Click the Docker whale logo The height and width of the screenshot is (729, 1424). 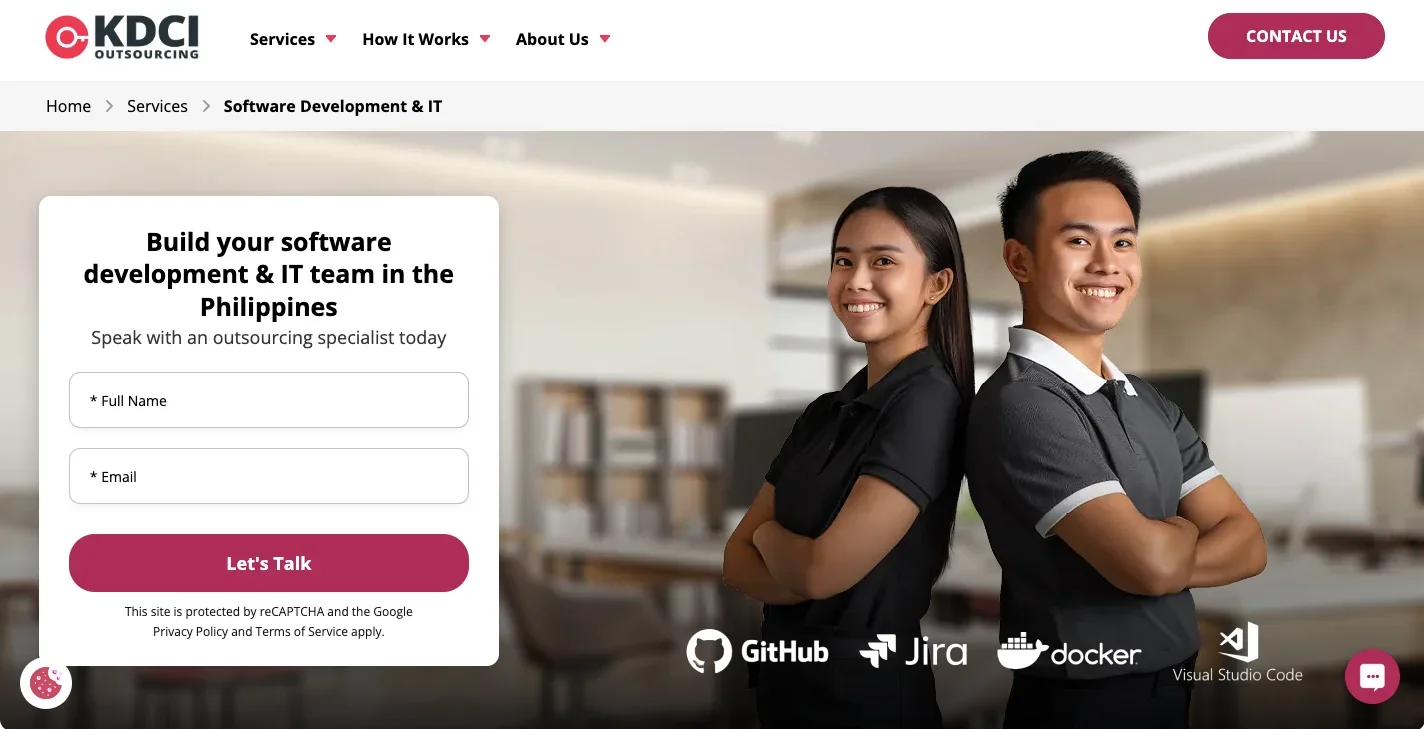click(1069, 651)
